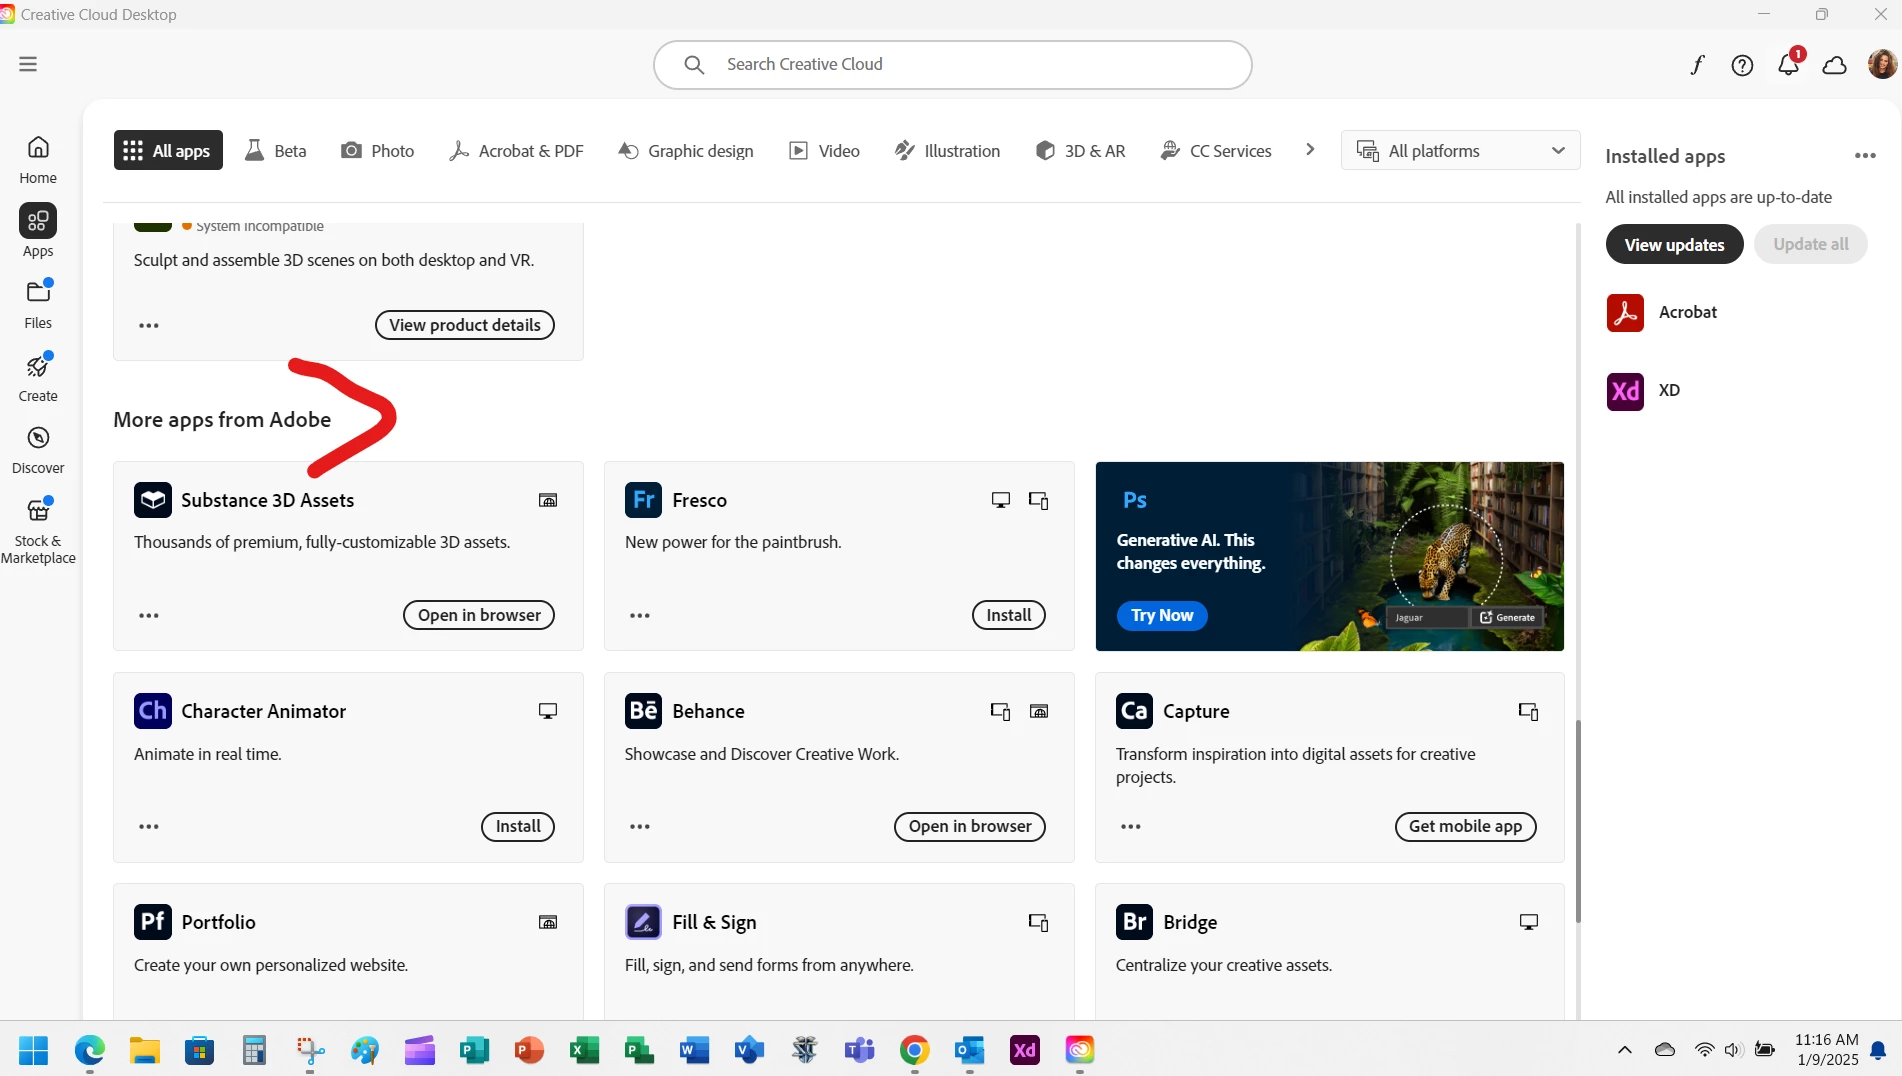Open Apps section in sidebar
This screenshot has height=1076, width=1902.
(38, 231)
